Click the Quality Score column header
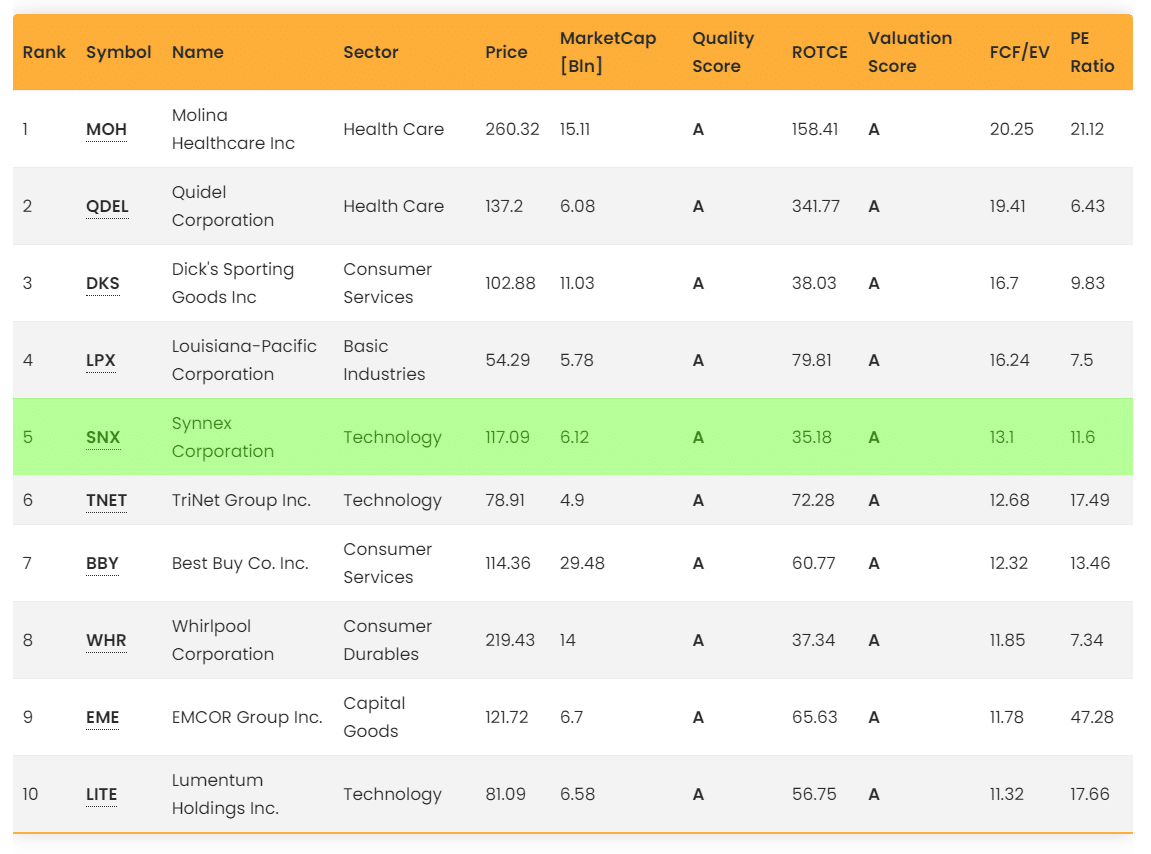 [x=723, y=52]
